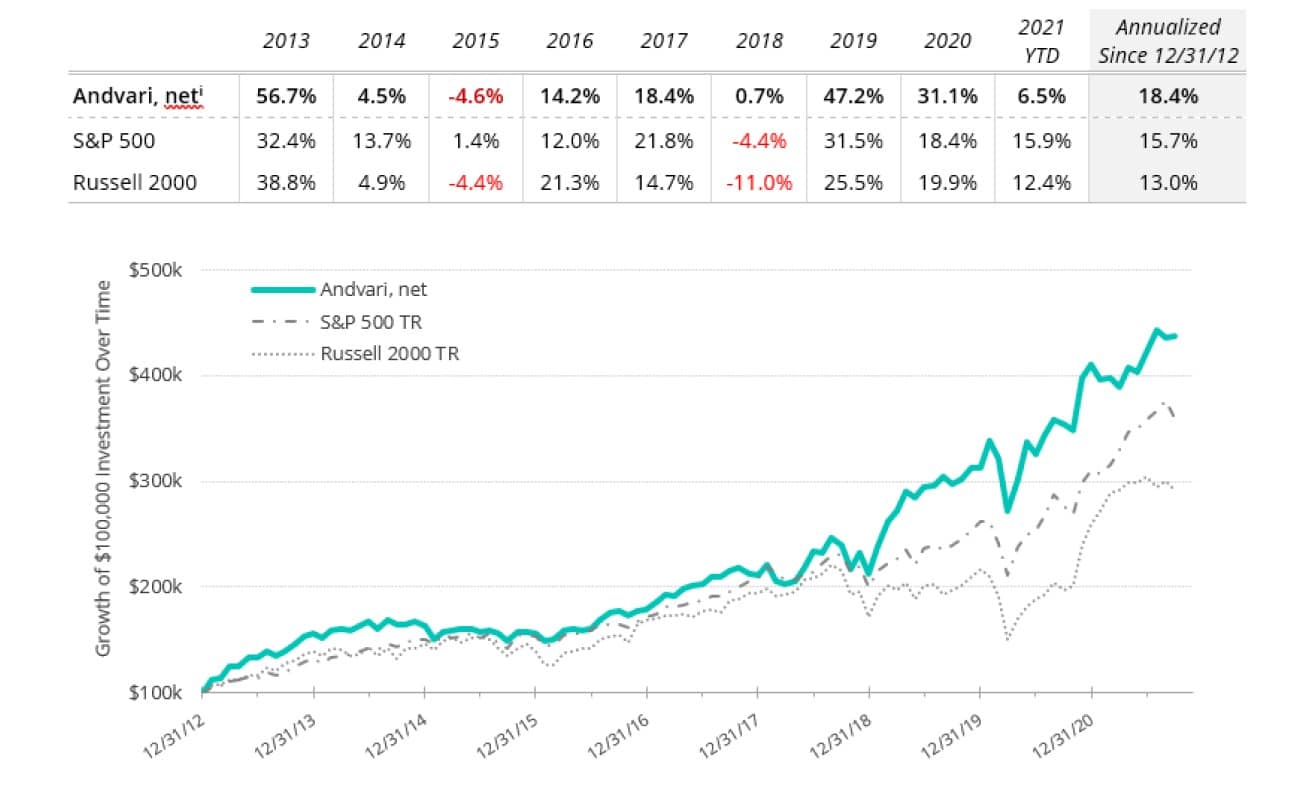Select the "Annualized Since 12/31/12" header
Screen dimensions: 1314x788
coord(1168,41)
